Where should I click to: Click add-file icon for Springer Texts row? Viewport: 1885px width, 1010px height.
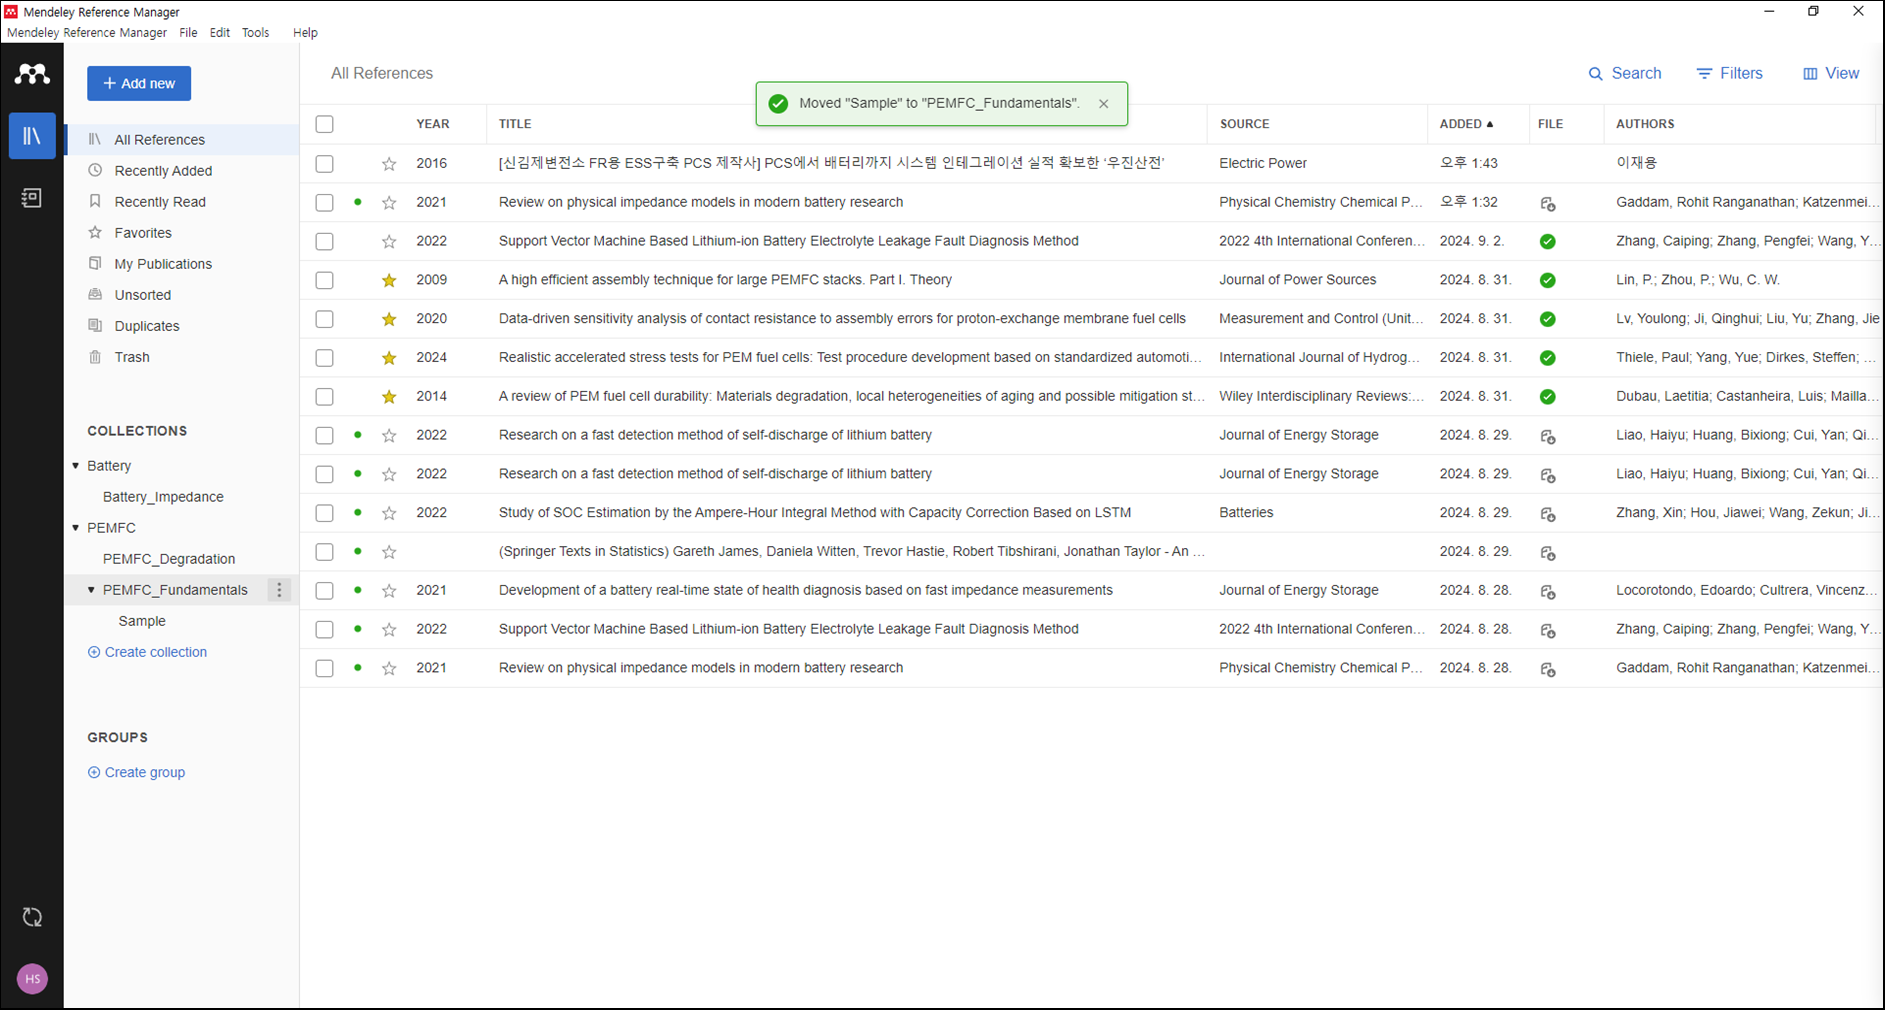pos(1547,553)
